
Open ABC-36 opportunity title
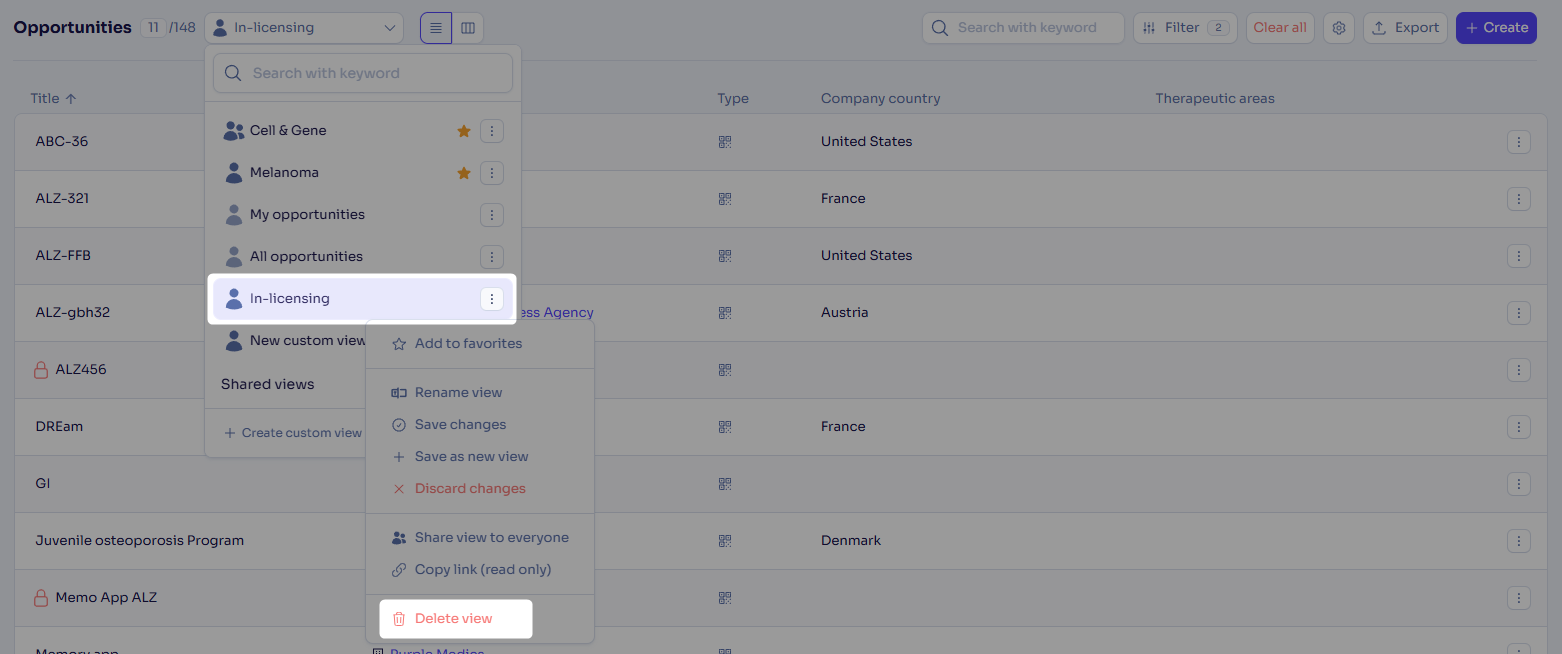pos(62,142)
